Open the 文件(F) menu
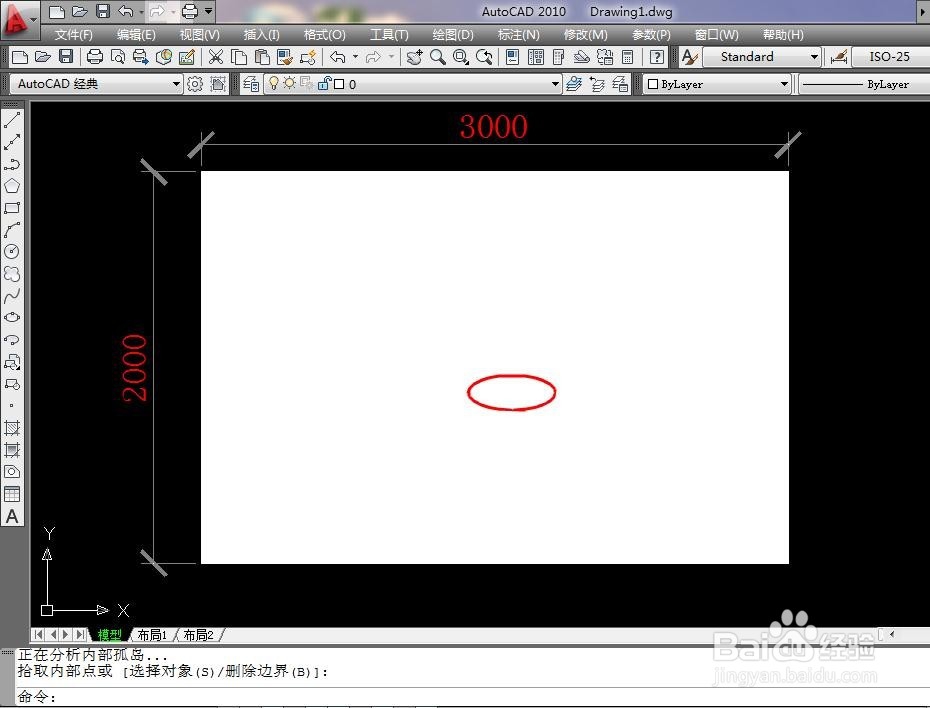Image resolution: width=930 pixels, height=708 pixels. [x=74, y=35]
